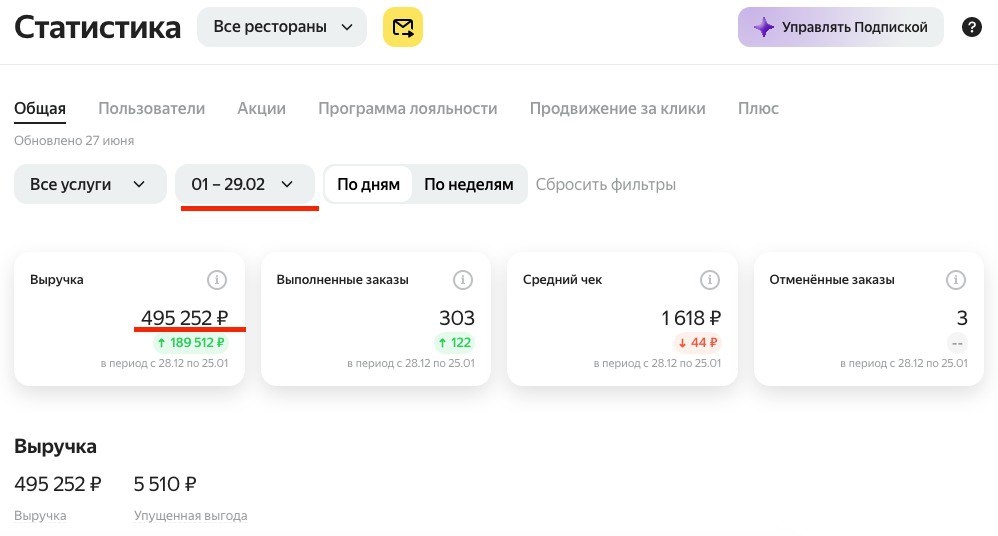998x536 pixels.
Task: Open help via the question mark icon
Action: pos(971,27)
